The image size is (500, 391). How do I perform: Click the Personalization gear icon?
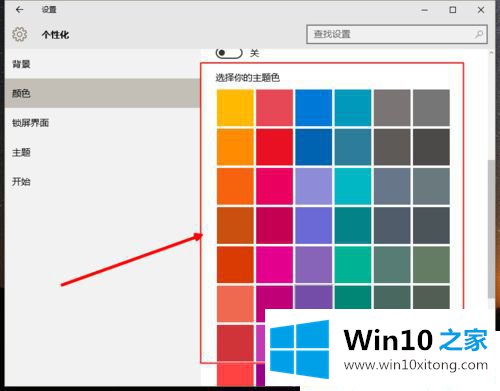(x=19, y=34)
